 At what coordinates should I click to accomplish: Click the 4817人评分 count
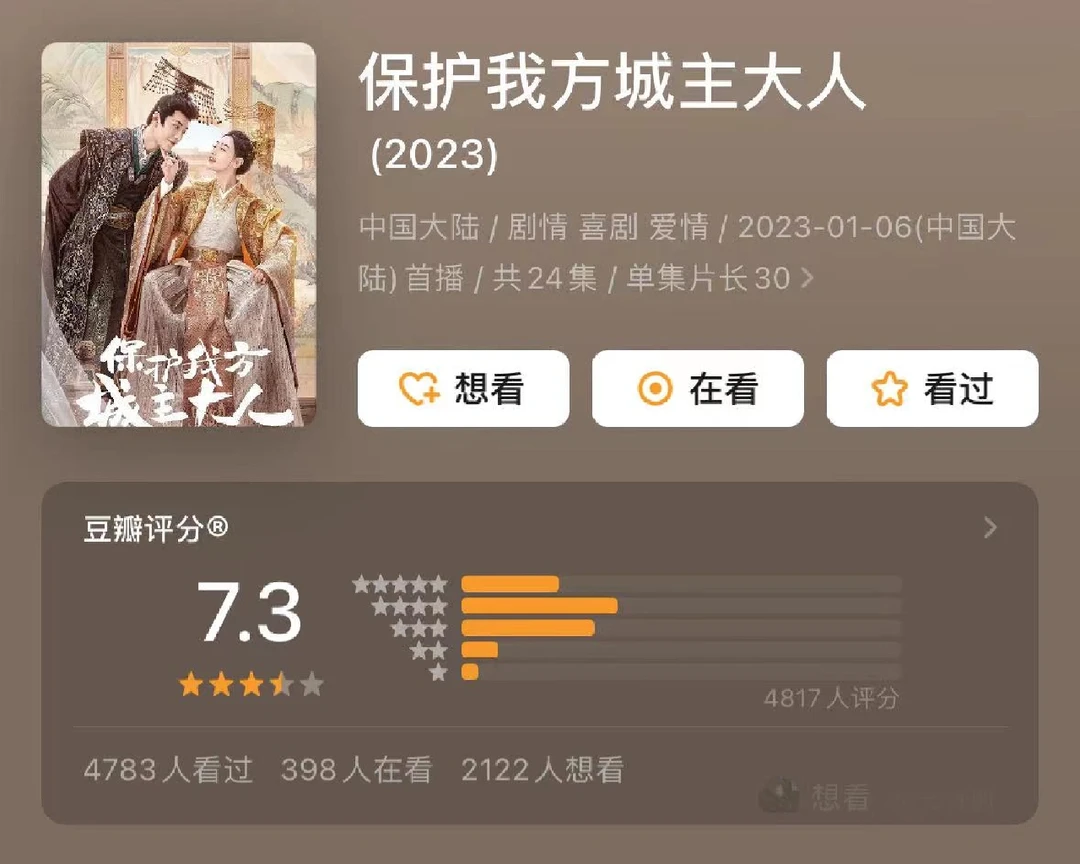click(831, 698)
